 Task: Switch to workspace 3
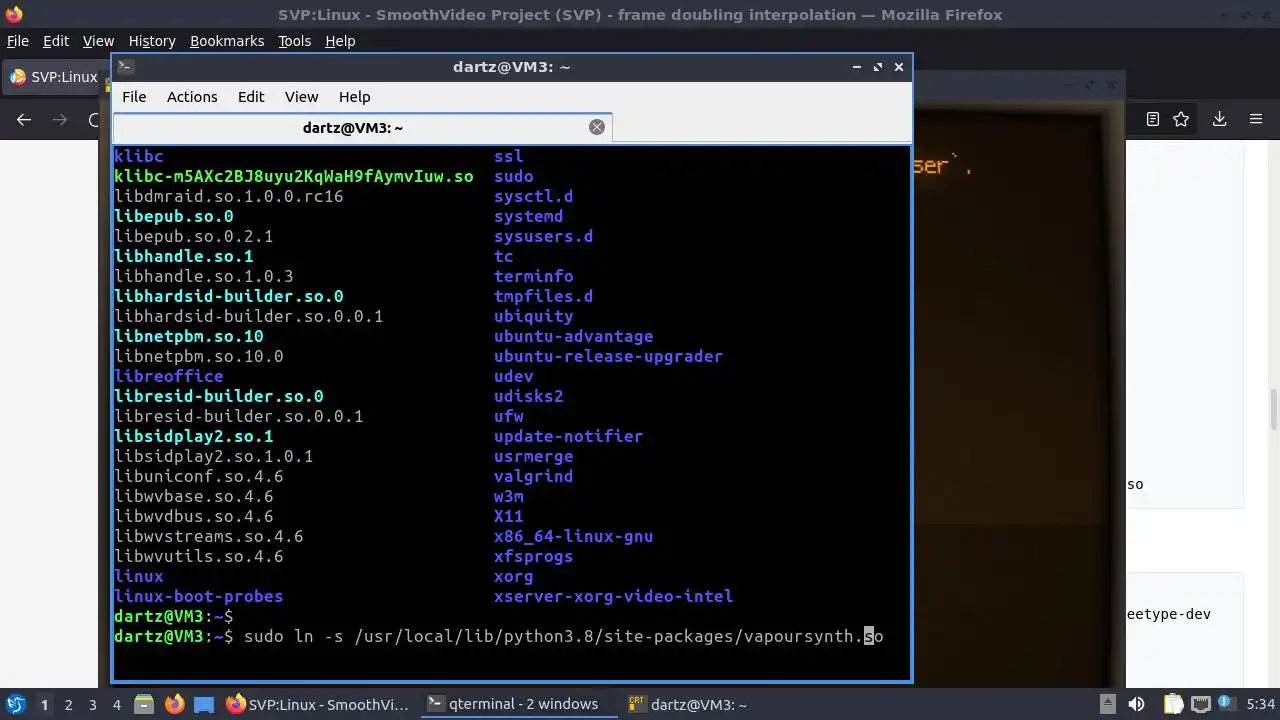point(92,704)
